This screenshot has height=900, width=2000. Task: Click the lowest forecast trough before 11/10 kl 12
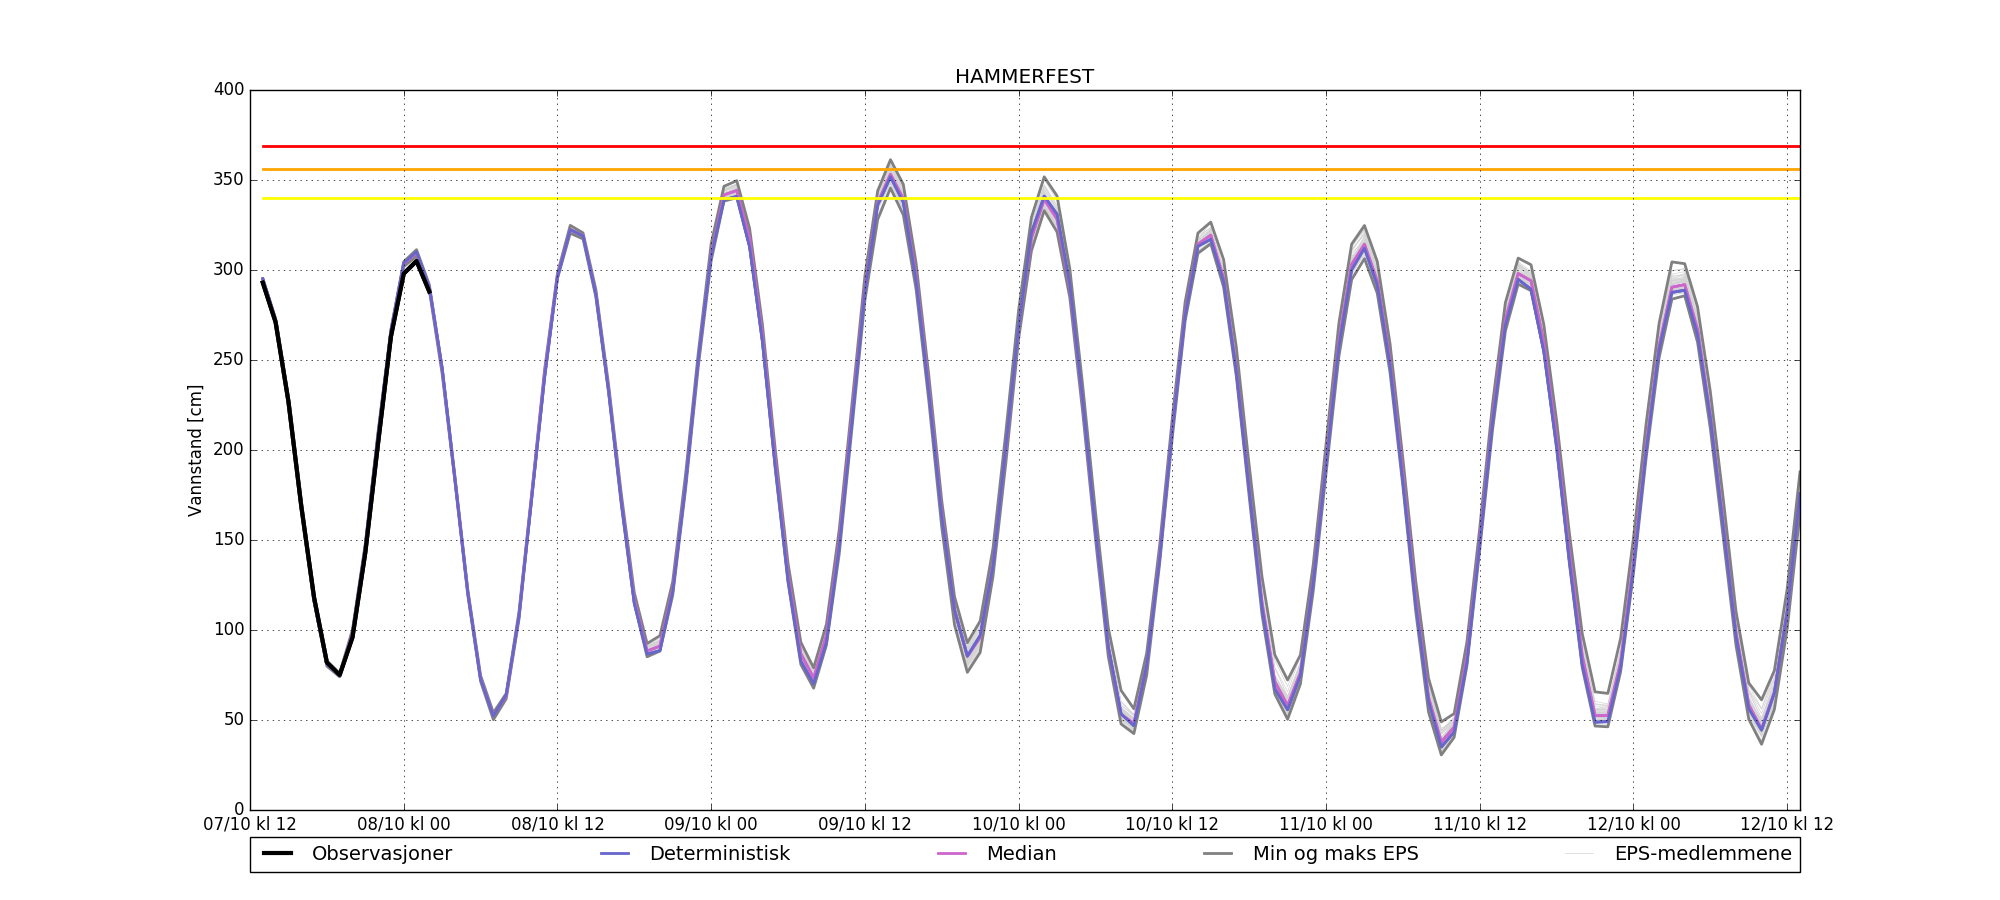pyautogui.click(x=1441, y=753)
